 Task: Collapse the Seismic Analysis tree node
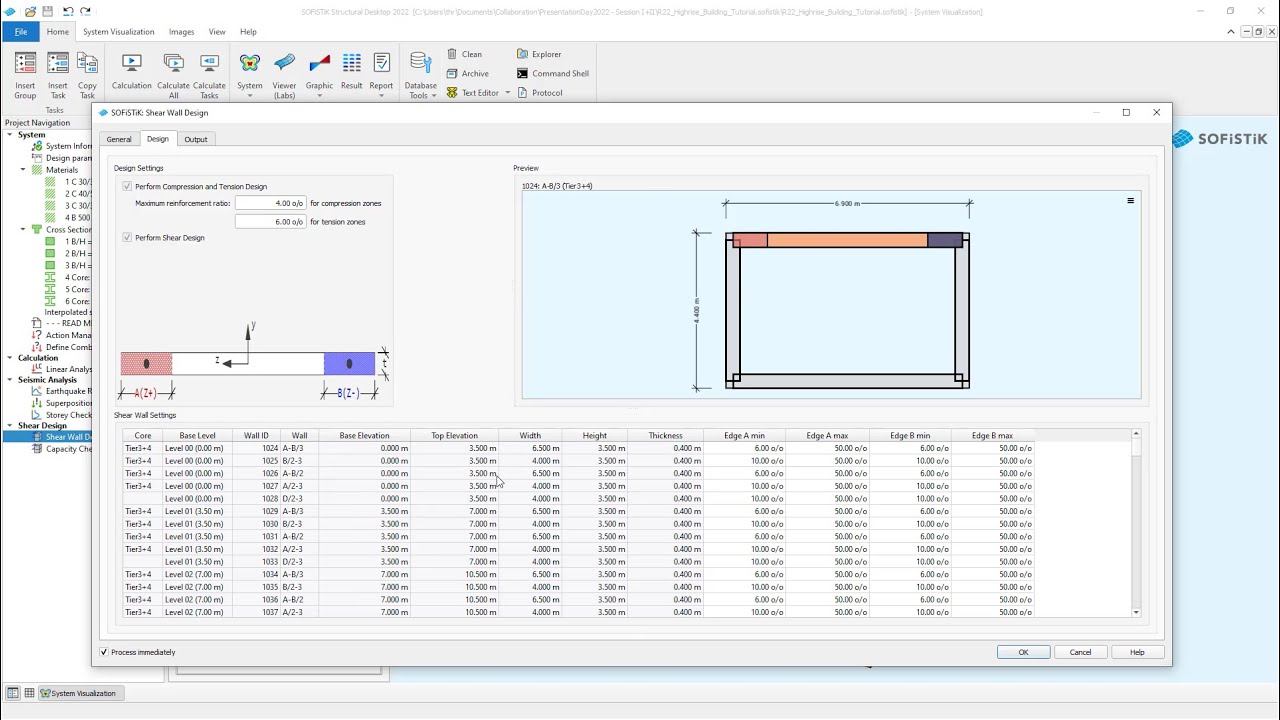click(x=9, y=380)
